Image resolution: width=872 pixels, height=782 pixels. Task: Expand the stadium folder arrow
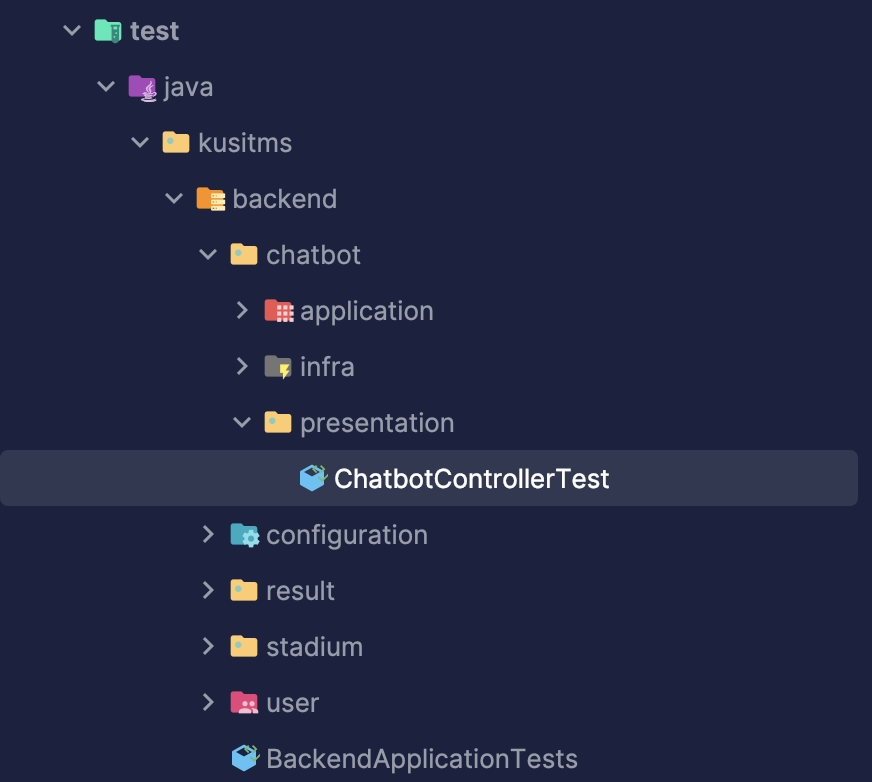[208, 647]
